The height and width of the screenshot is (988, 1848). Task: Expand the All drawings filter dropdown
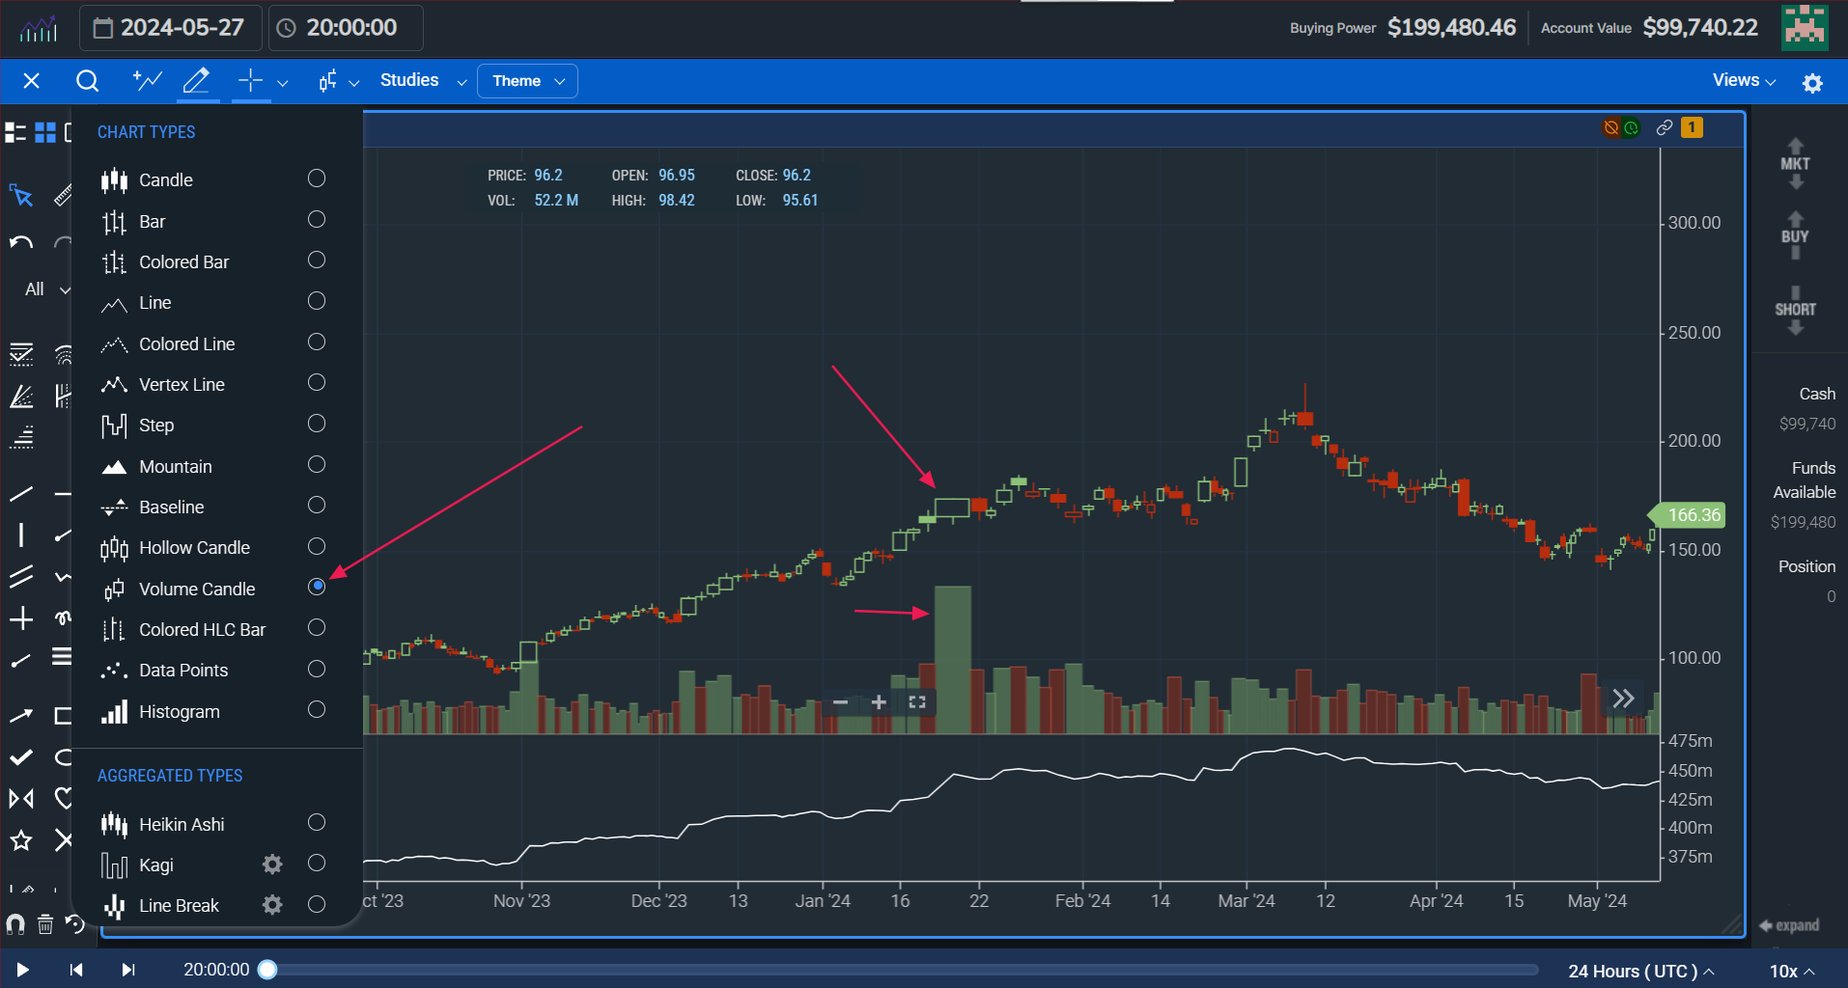pyautogui.click(x=44, y=289)
